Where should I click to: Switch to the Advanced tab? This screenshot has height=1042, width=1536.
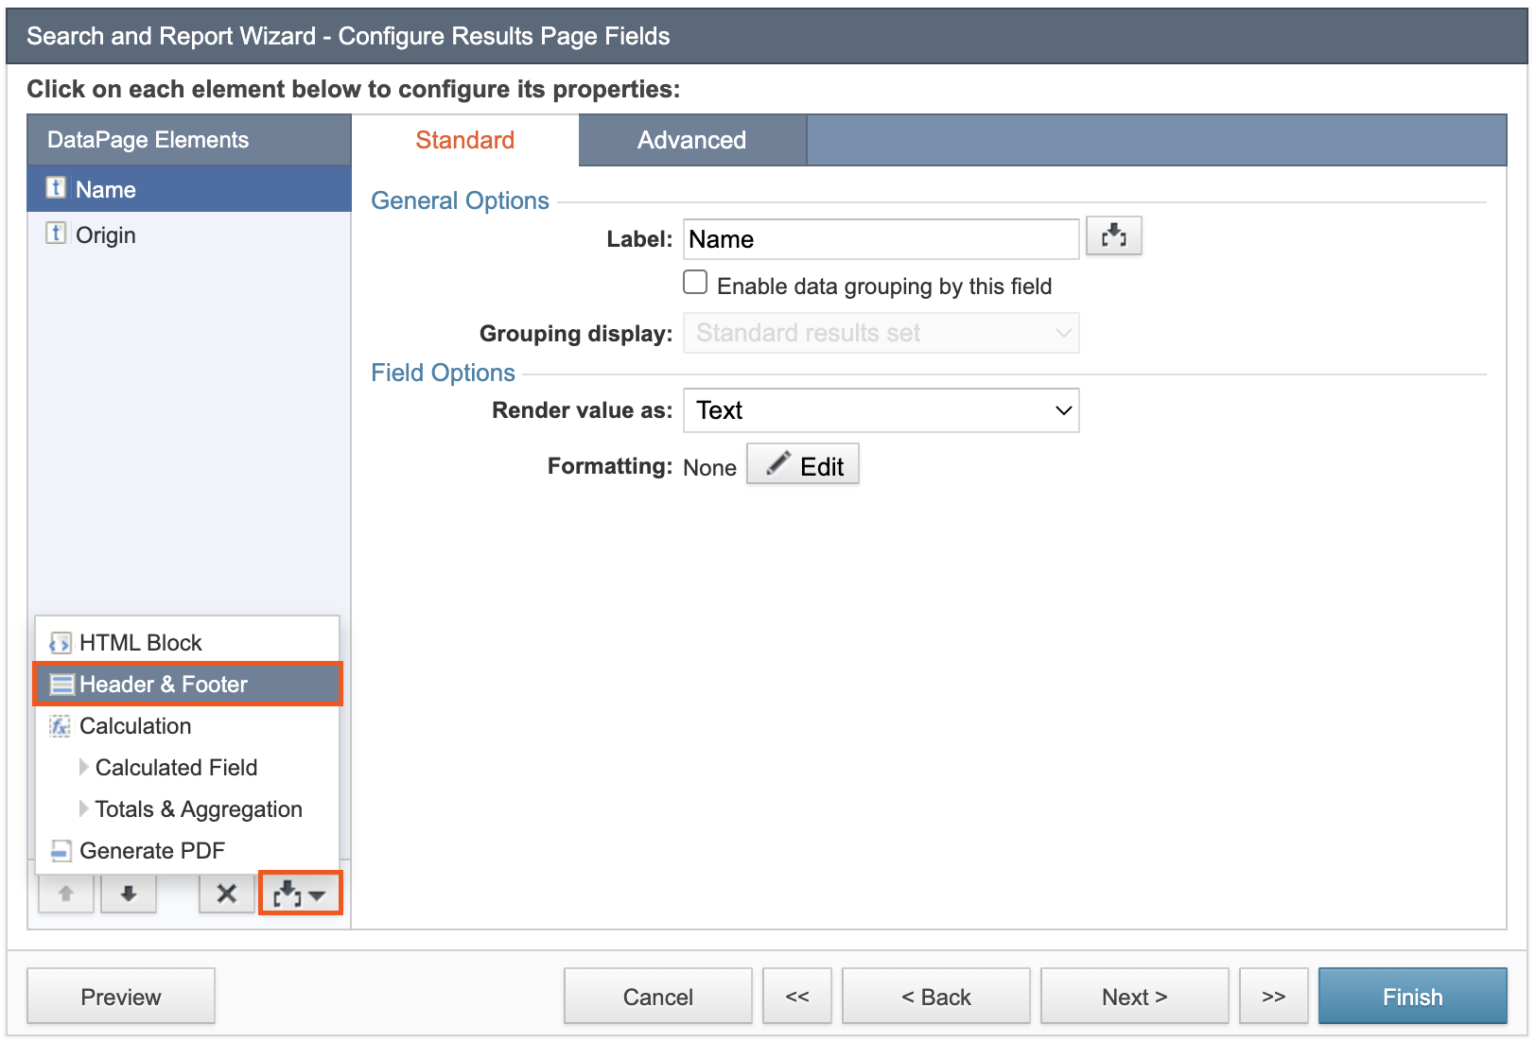691,140
